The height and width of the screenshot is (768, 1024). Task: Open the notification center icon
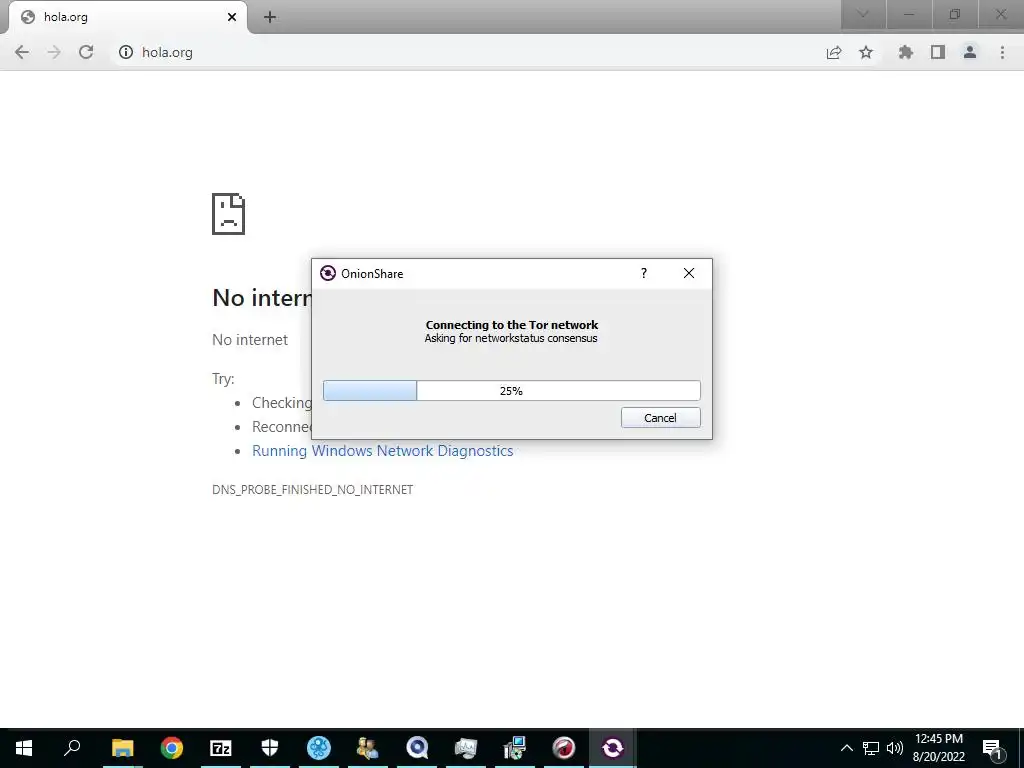[x=993, y=748]
